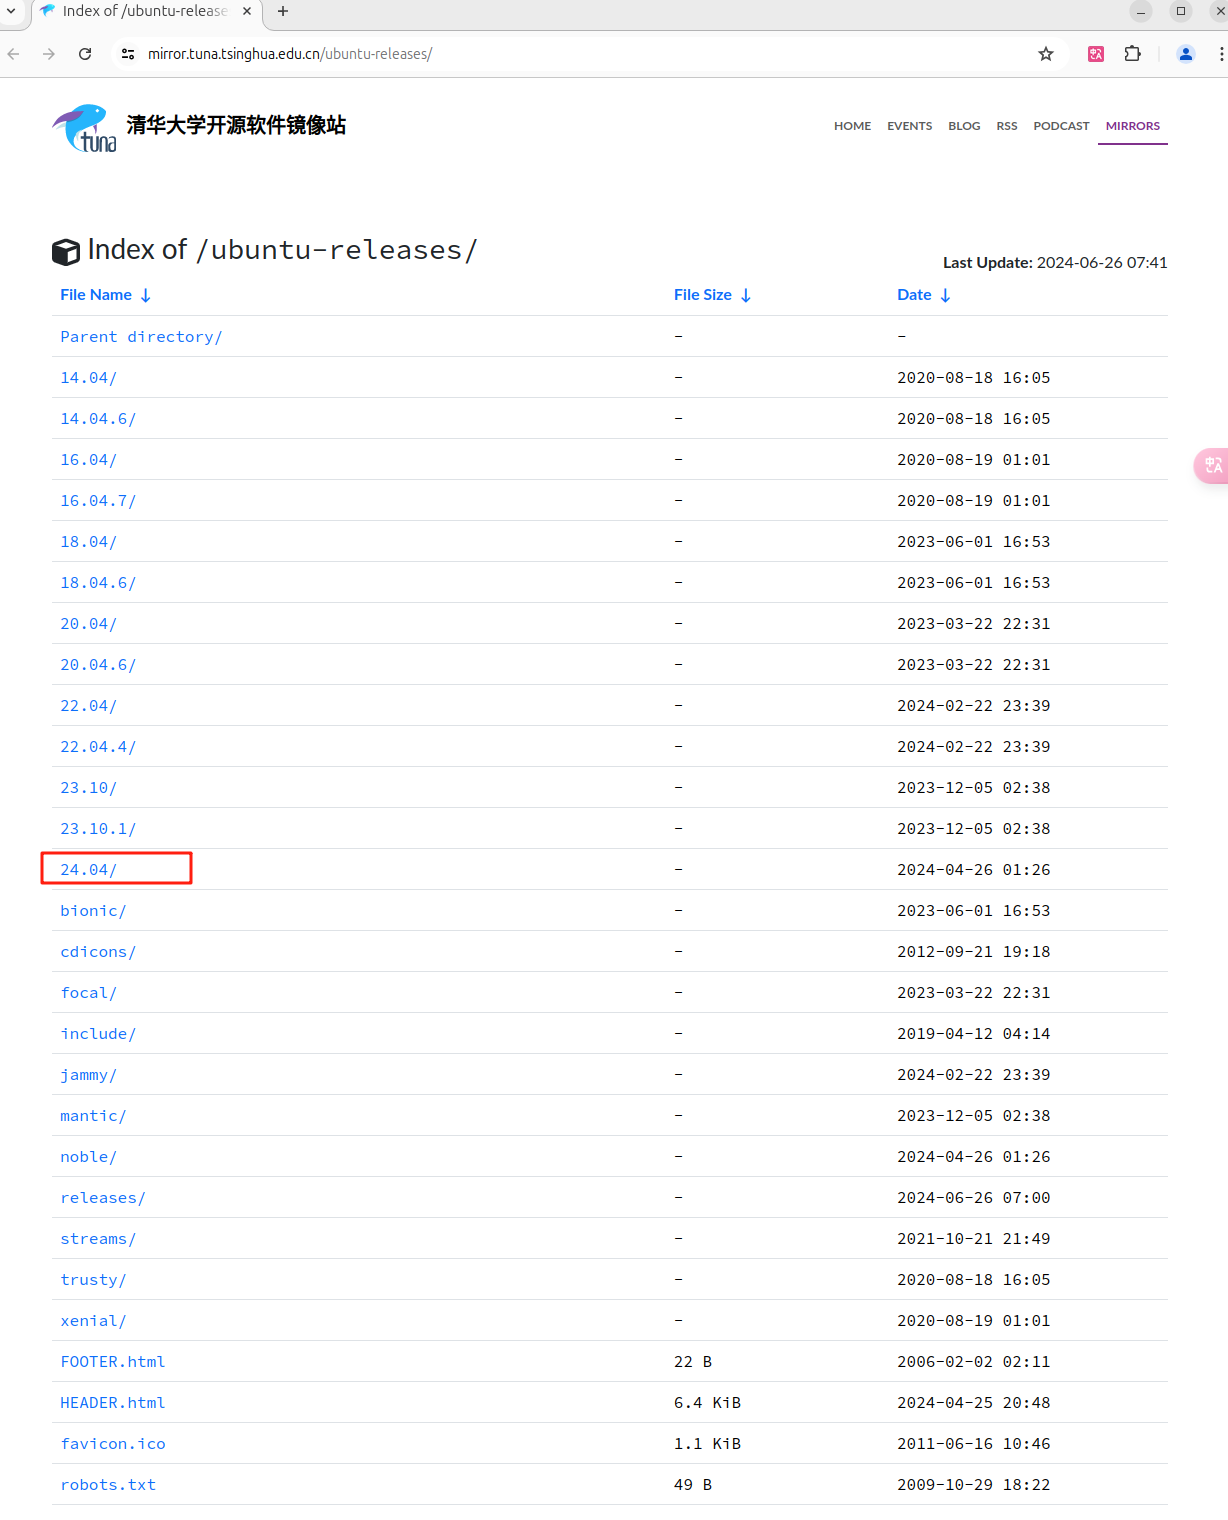Image resolution: width=1228 pixels, height=1520 pixels.
Task: Sort the listing by File Size
Action: coord(712,295)
